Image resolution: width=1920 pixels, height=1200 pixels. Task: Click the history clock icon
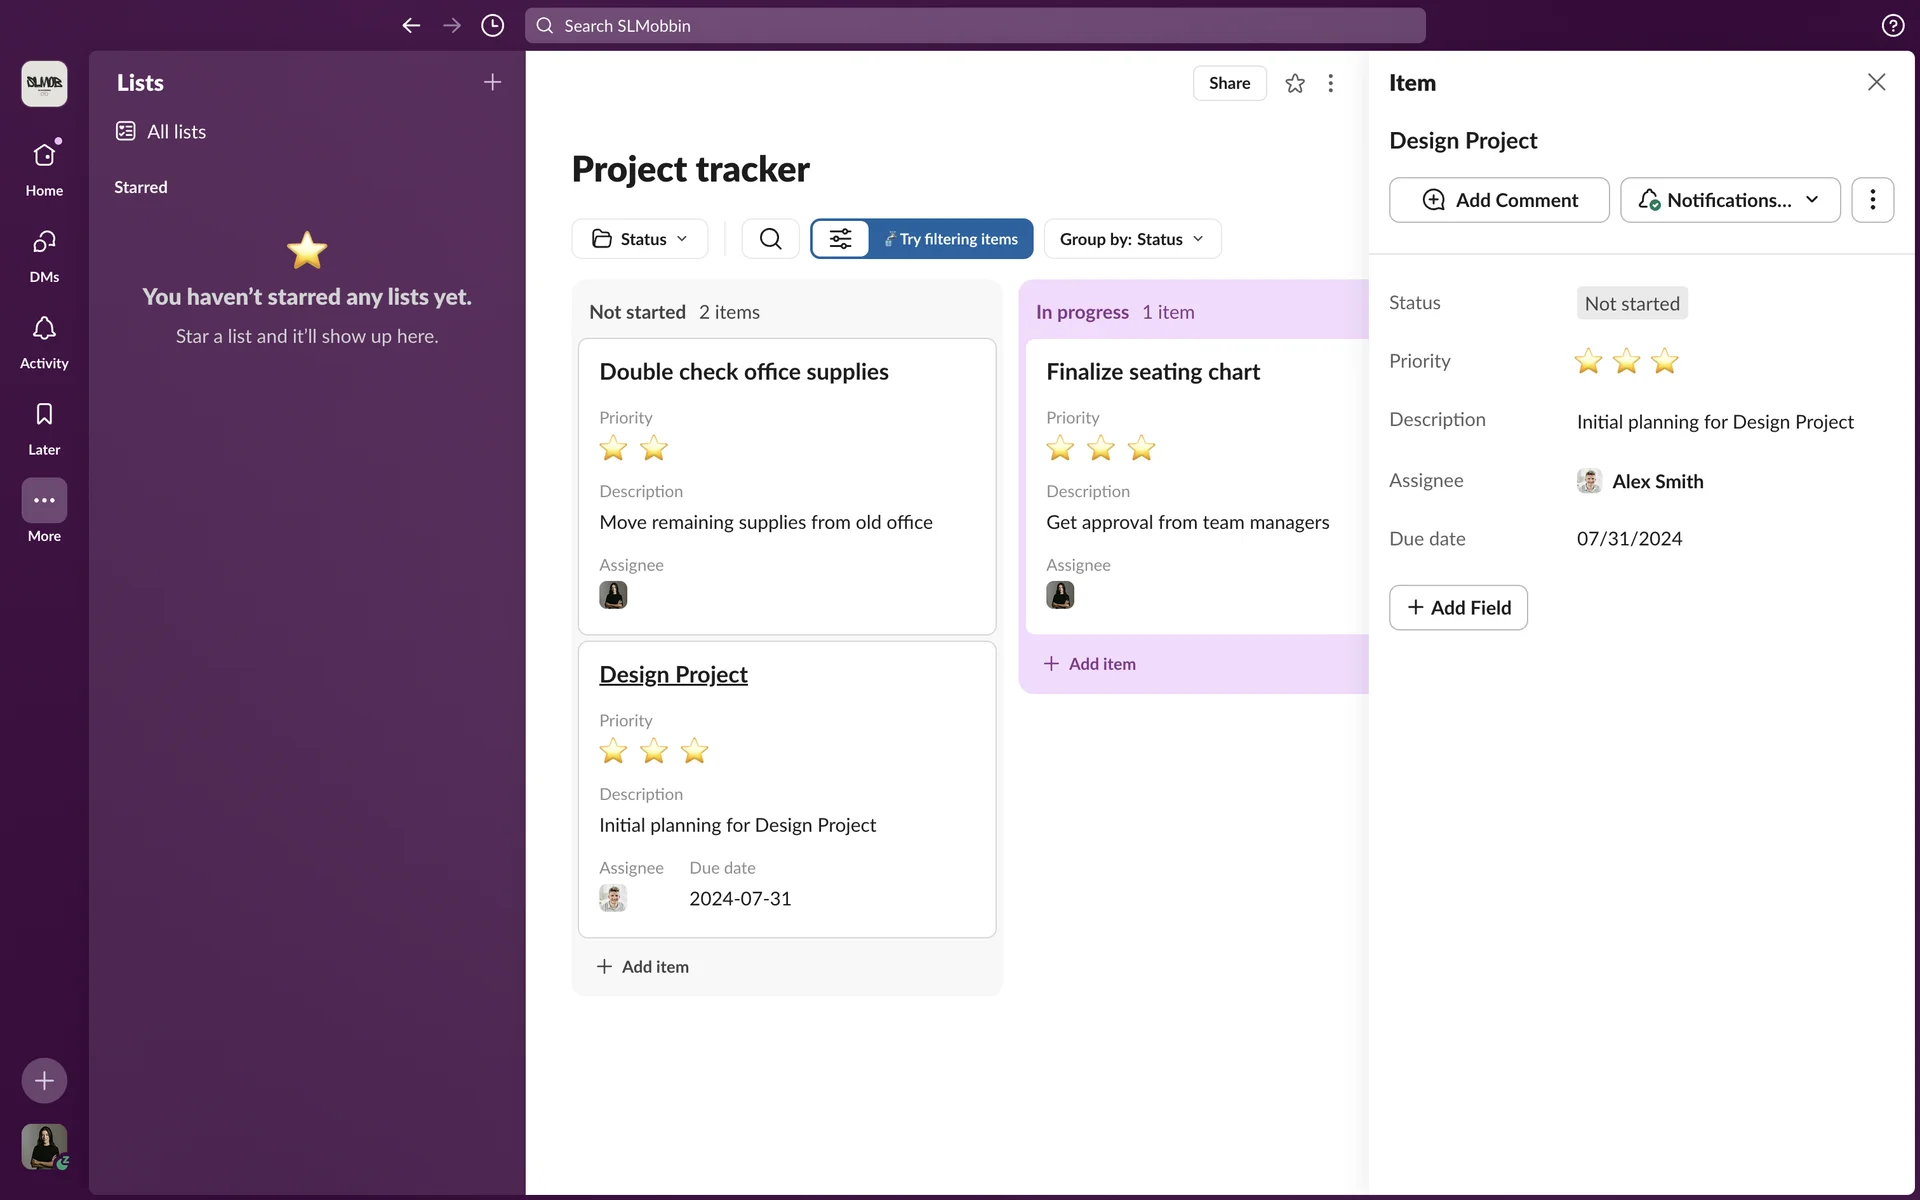[492, 26]
